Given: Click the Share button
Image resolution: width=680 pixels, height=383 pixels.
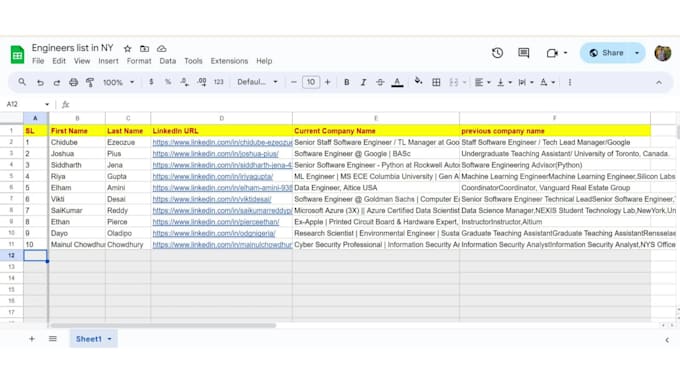Looking at the screenshot, I should click(x=606, y=53).
